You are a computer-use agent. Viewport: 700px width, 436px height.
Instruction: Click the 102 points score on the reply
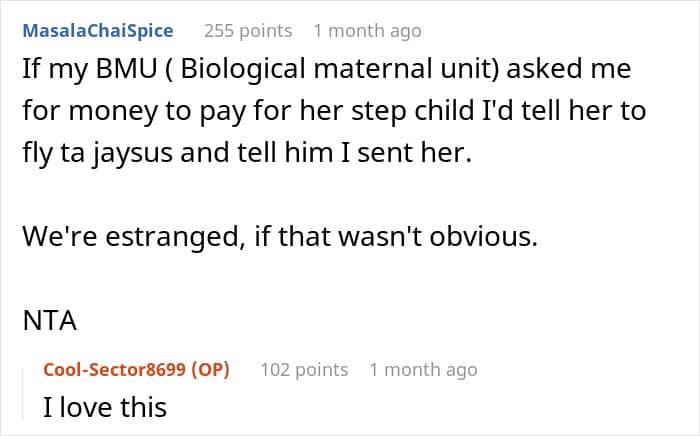304,369
